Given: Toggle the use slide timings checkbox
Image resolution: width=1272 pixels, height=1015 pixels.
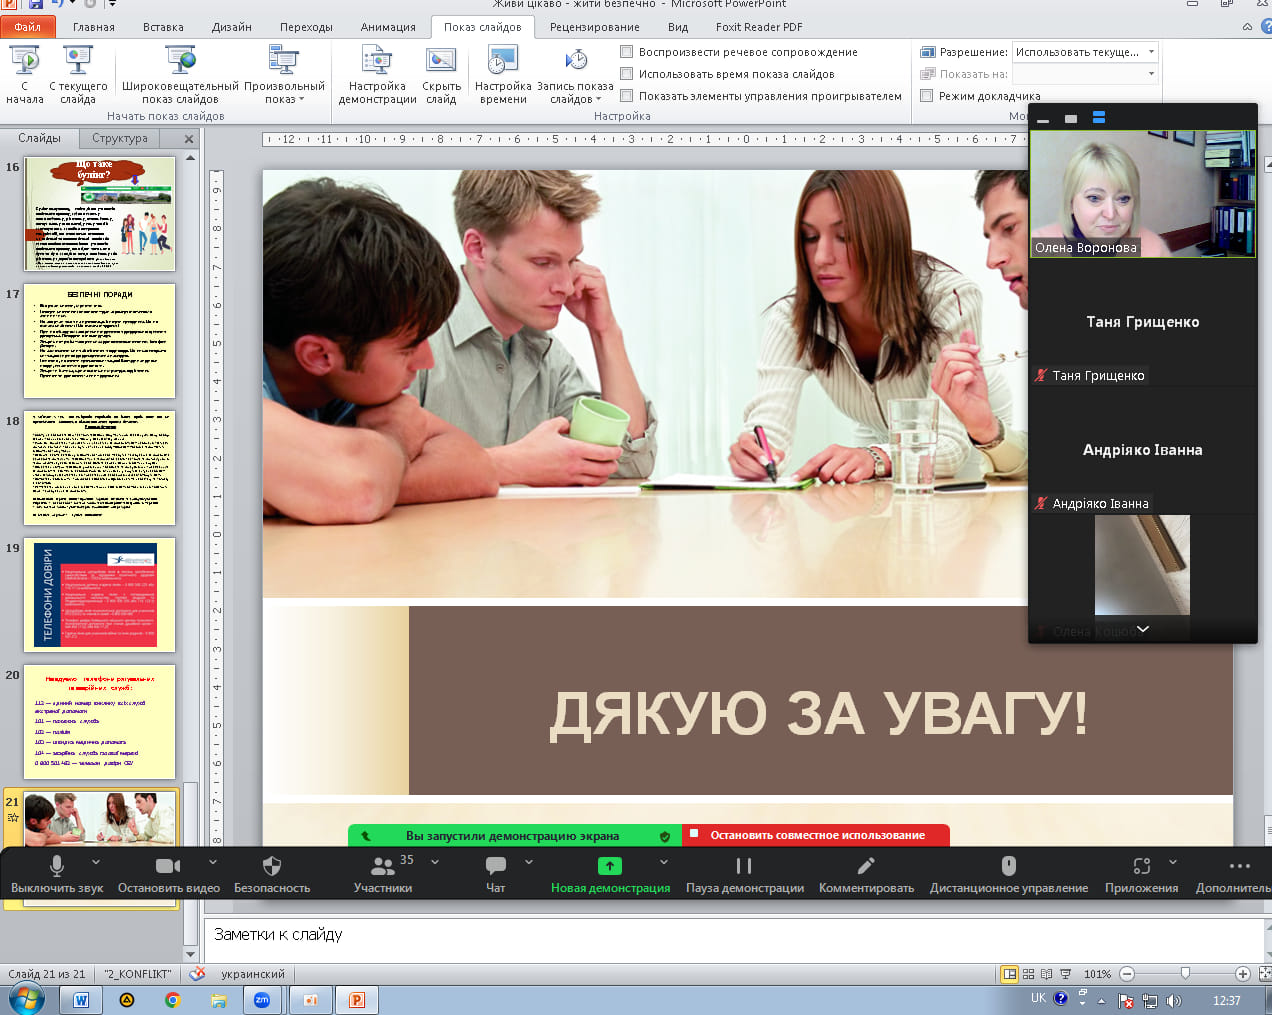Looking at the screenshot, I should click(627, 74).
